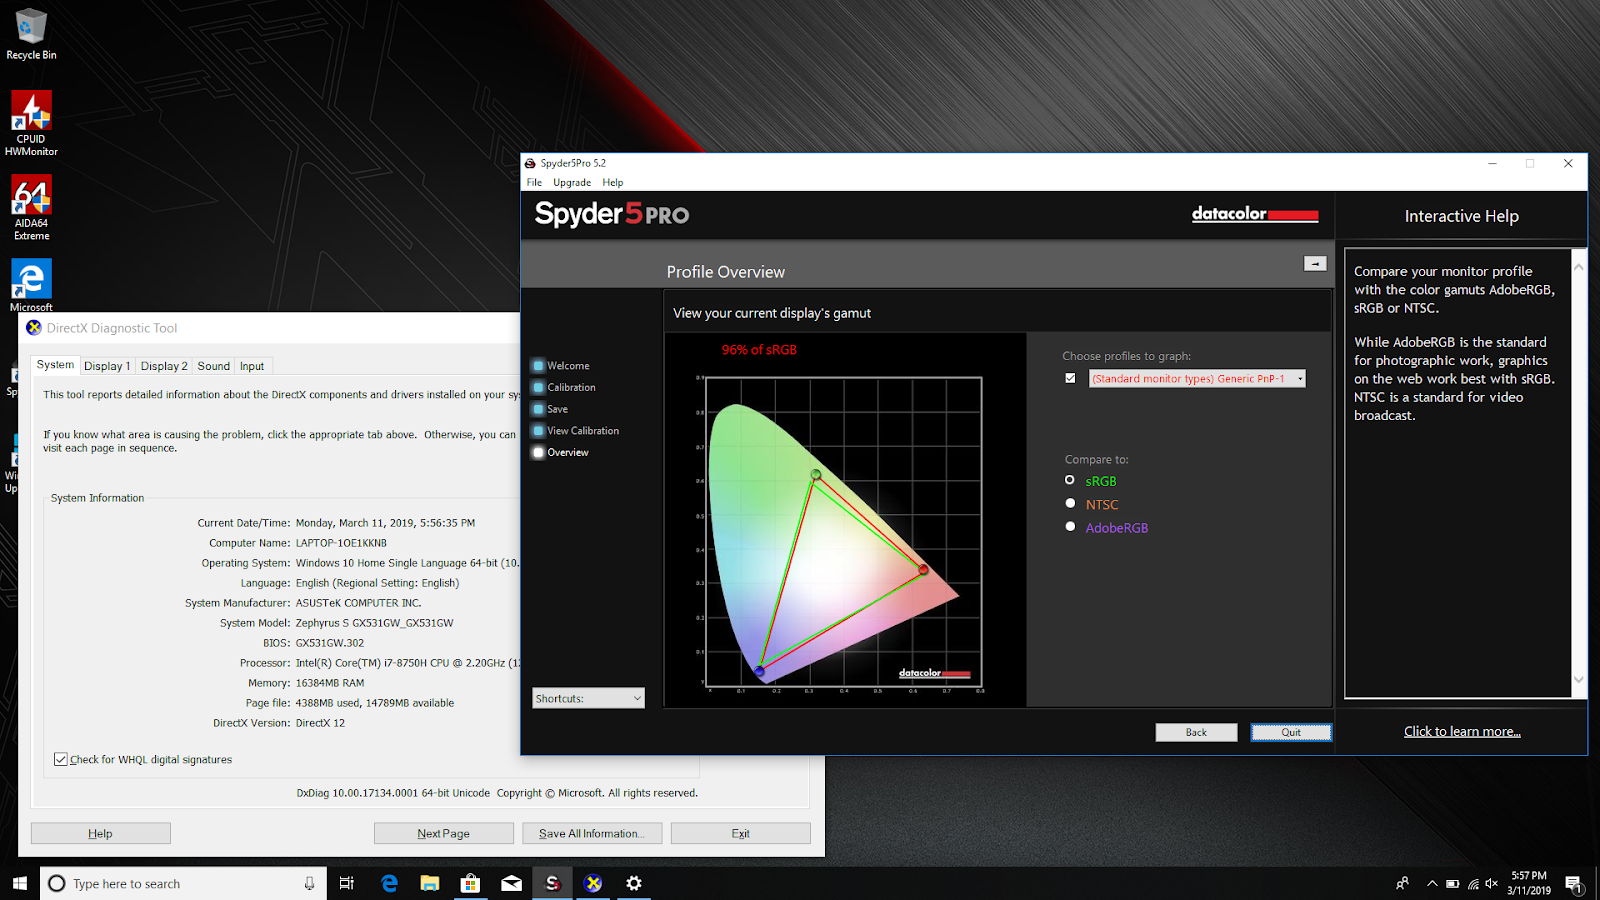Click the Cortana microphone icon
The image size is (1600, 900).
coord(309,883)
